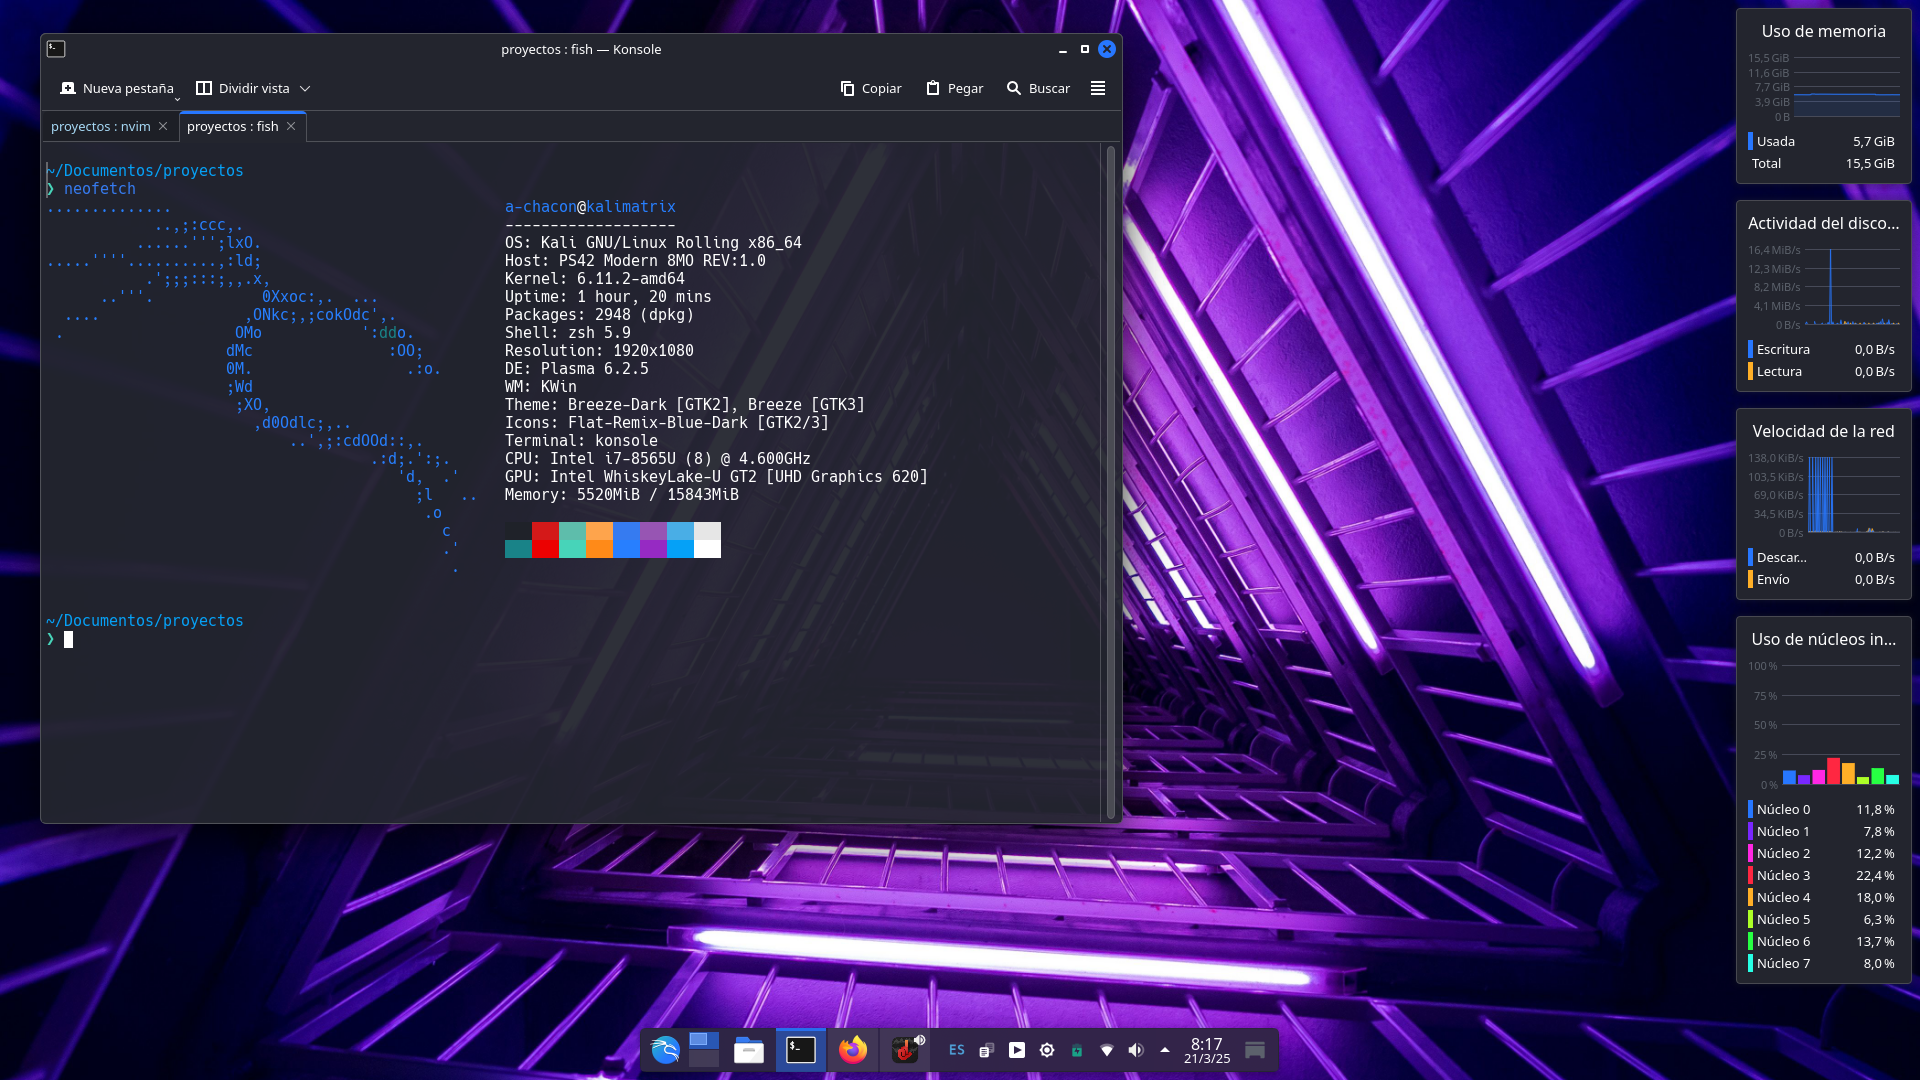Click the Velocidad de la red widget title
1920x1080 pixels.
(1823, 431)
